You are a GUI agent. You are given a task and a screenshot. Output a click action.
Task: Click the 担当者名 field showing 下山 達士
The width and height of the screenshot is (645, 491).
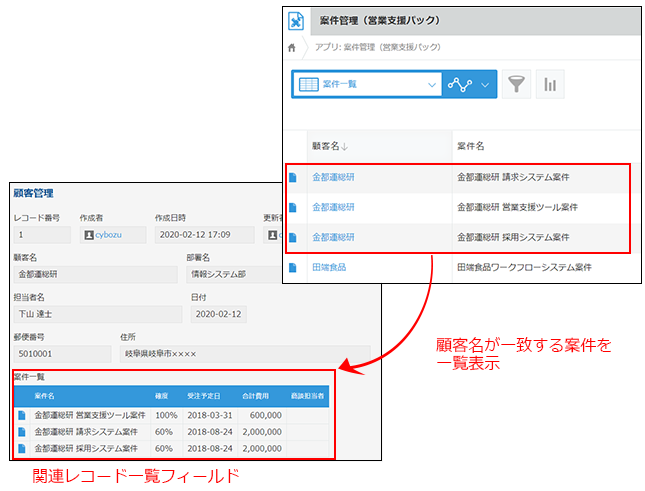(x=96, y=314)
